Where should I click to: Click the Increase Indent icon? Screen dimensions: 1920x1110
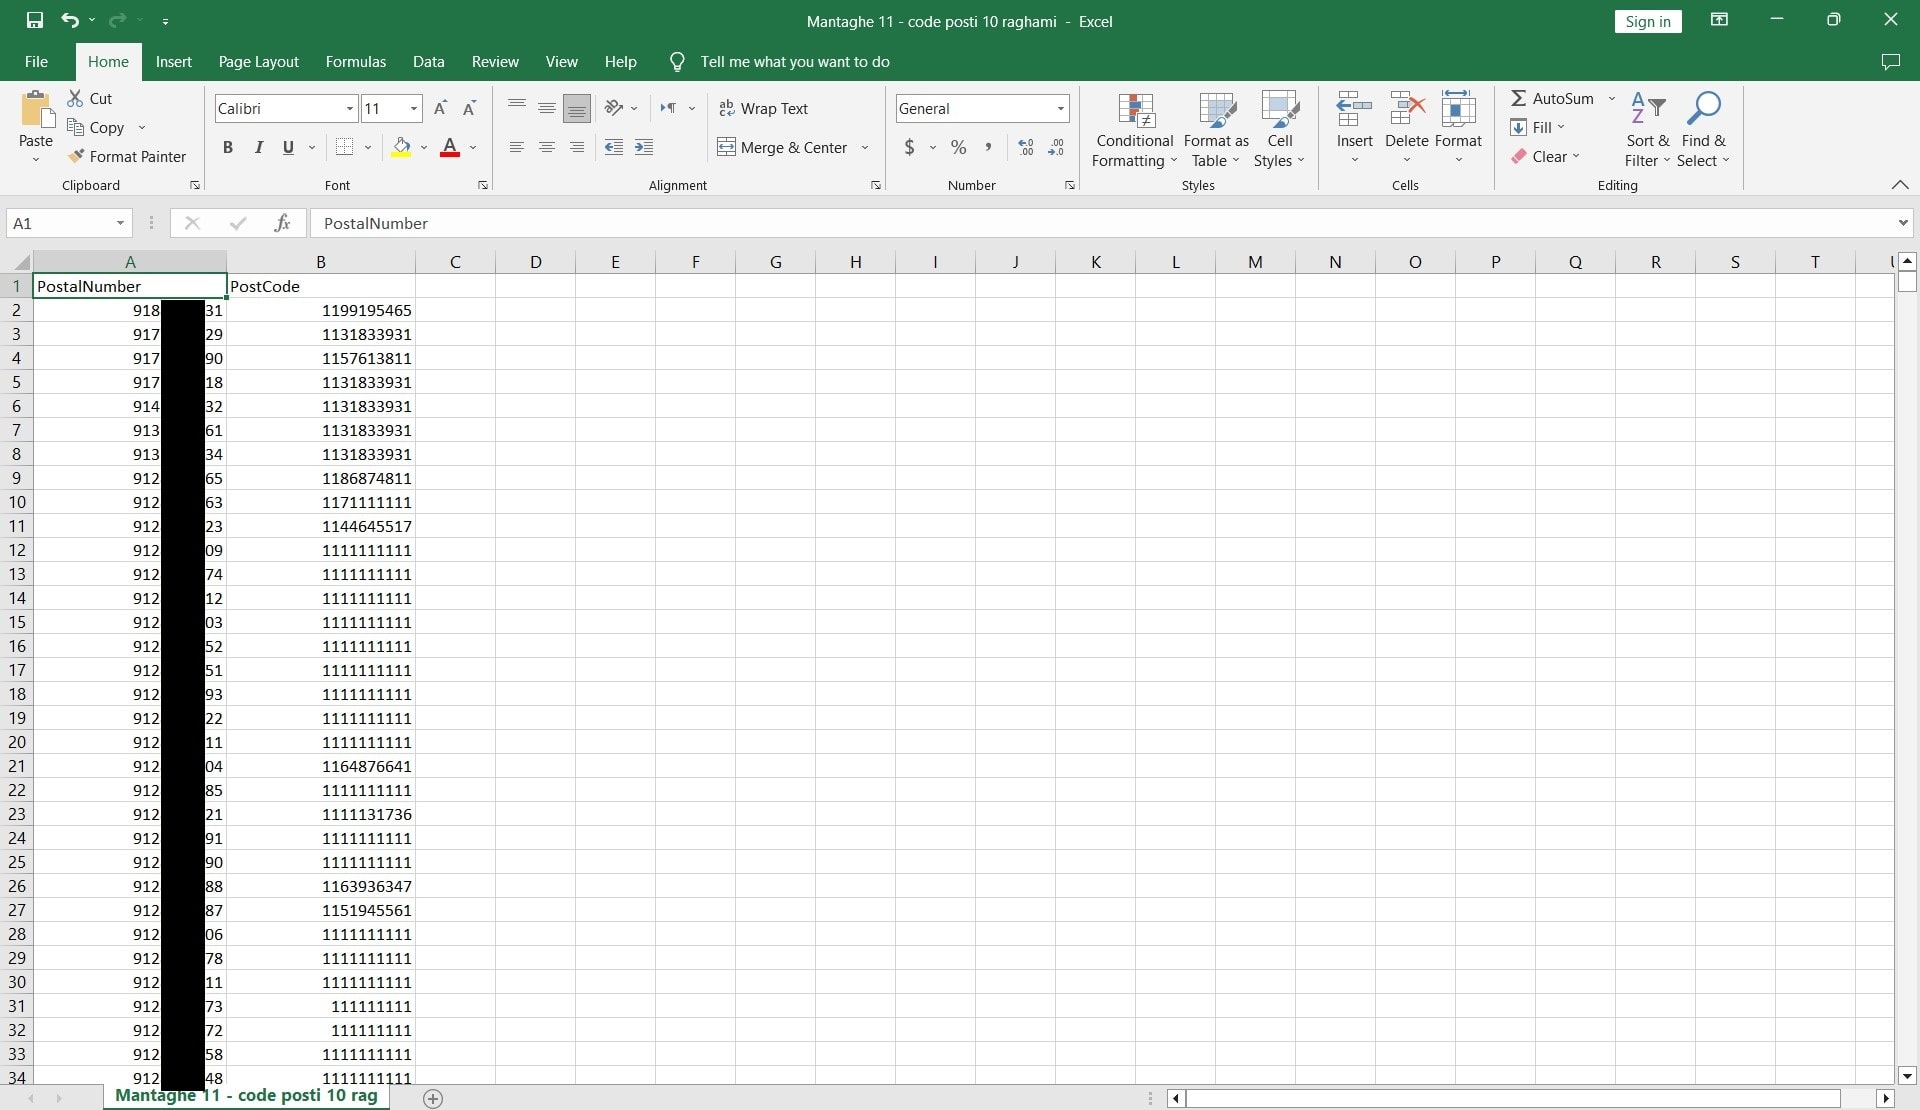pyautogui.click(x=644, y=147)
